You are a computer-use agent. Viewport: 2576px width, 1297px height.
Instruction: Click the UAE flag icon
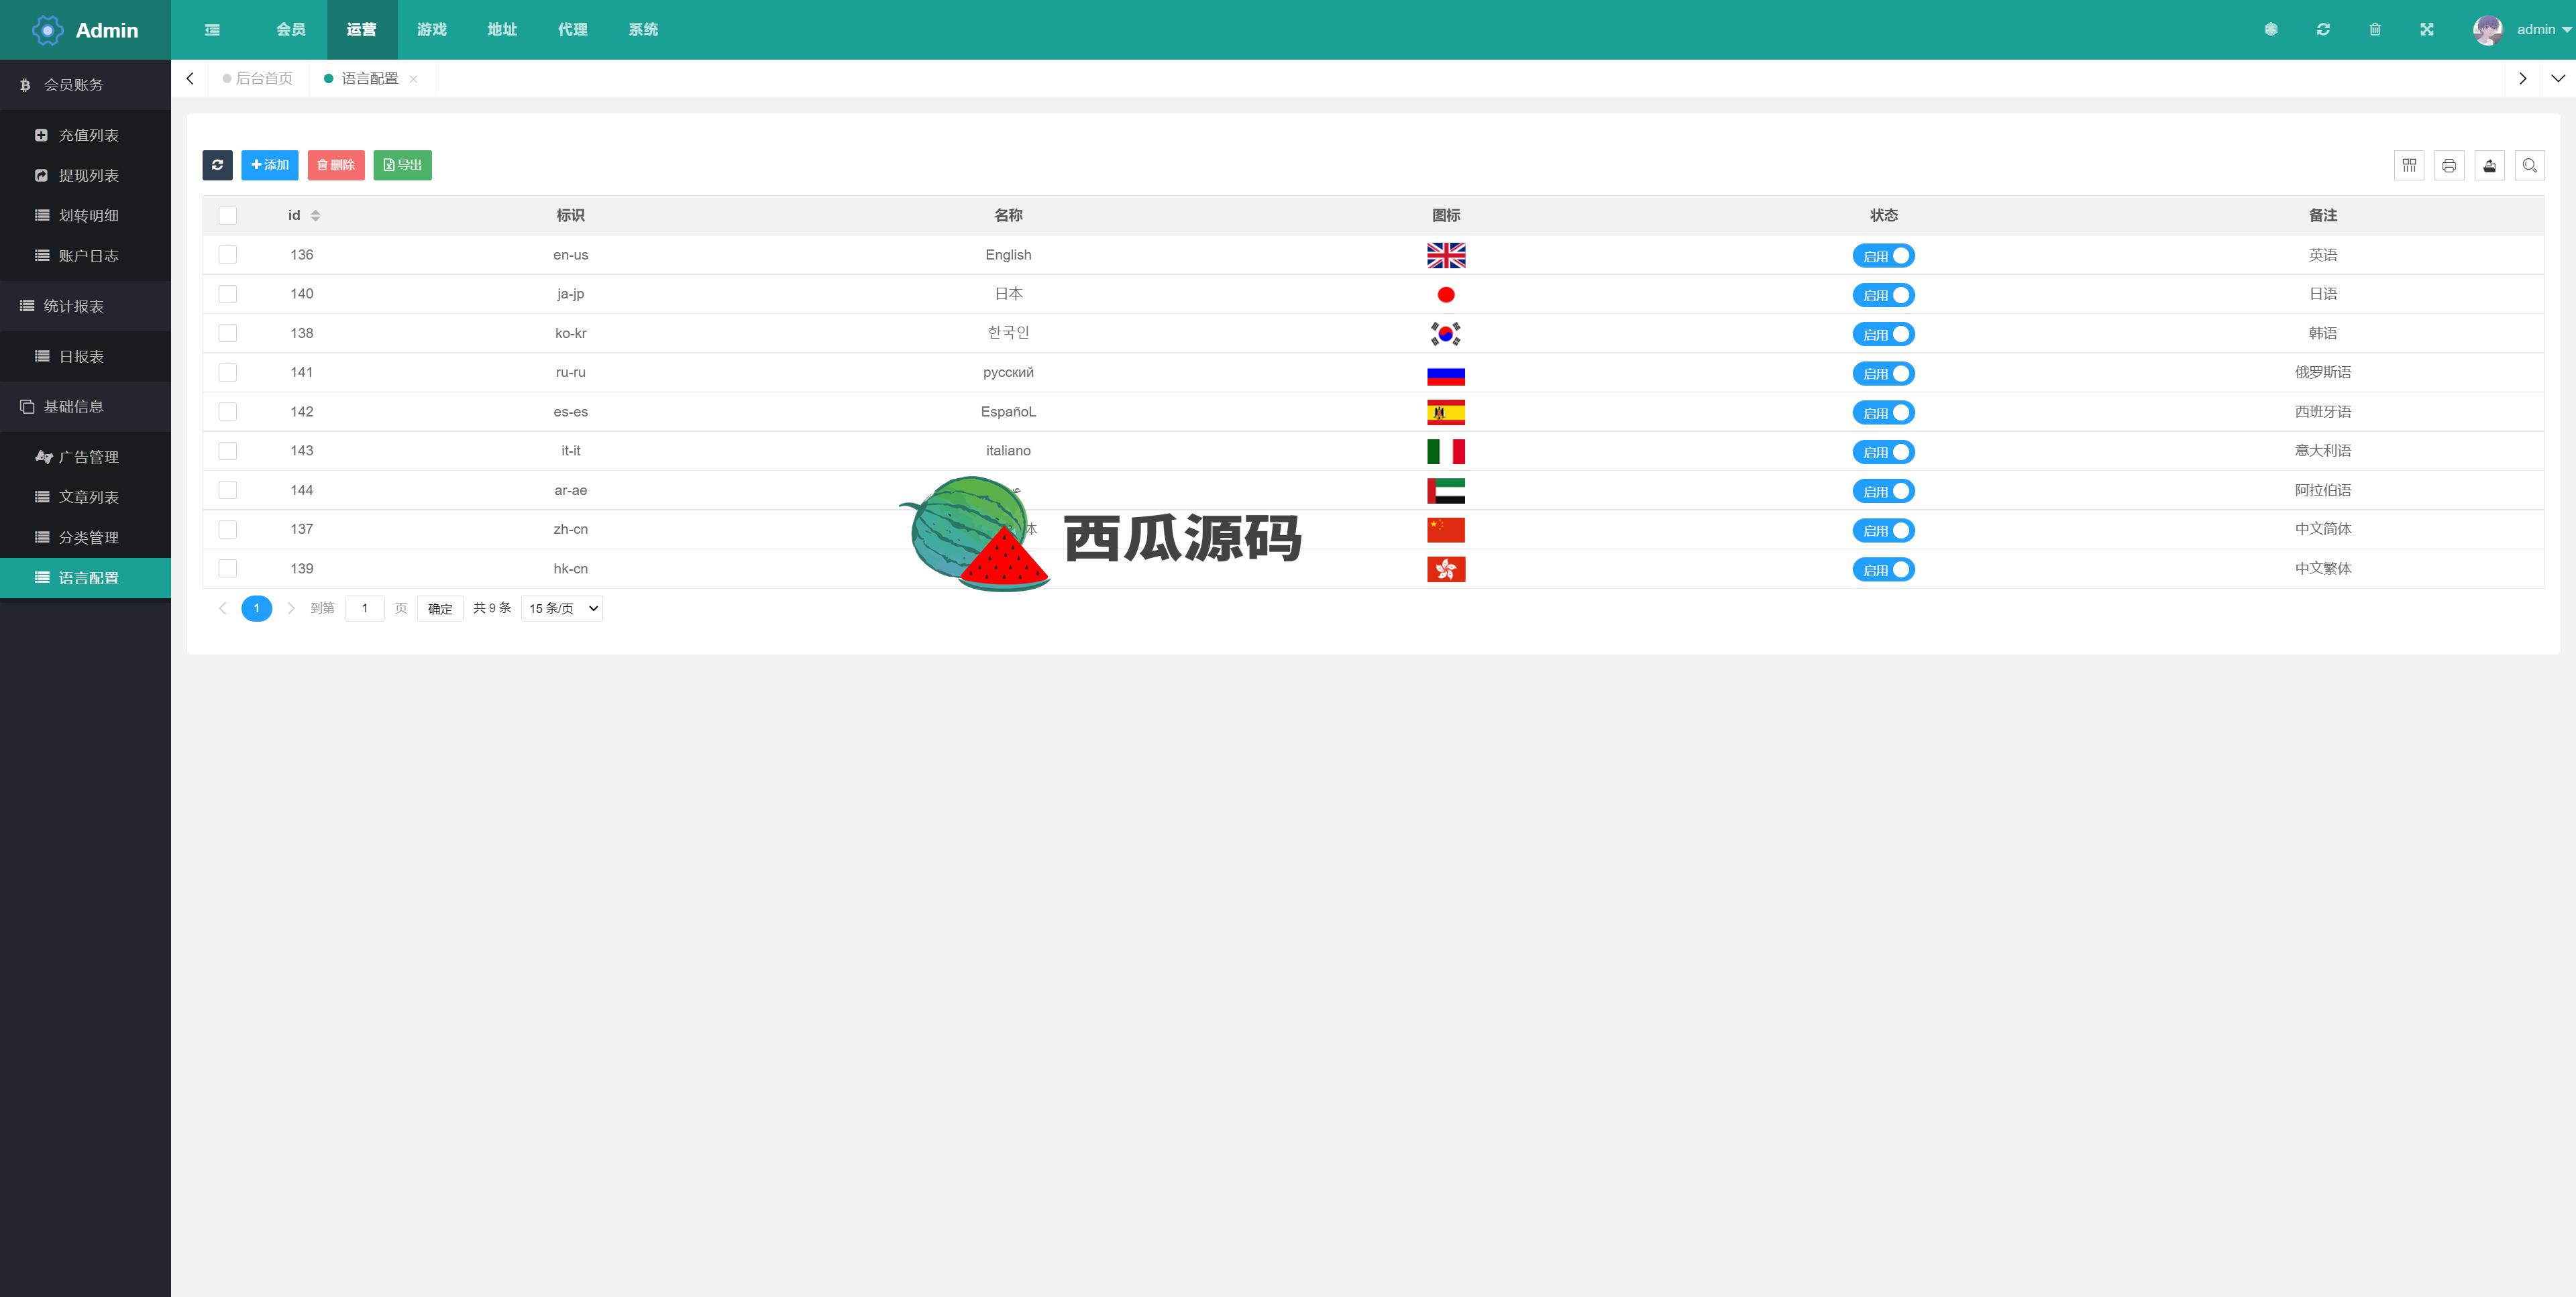pos(1446,491)
